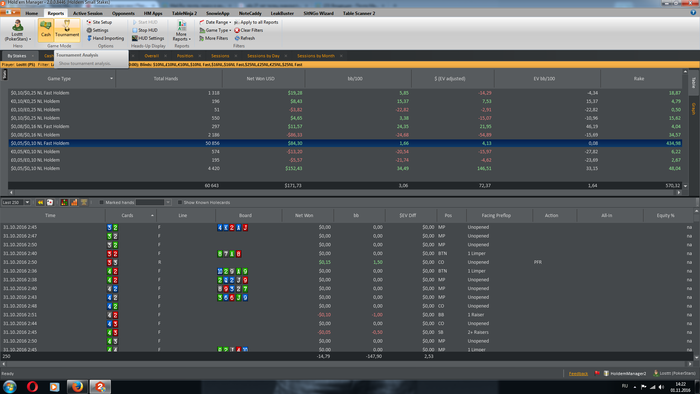
Task: Open the Game Type filter dropdown
Action: pos(215,30)
